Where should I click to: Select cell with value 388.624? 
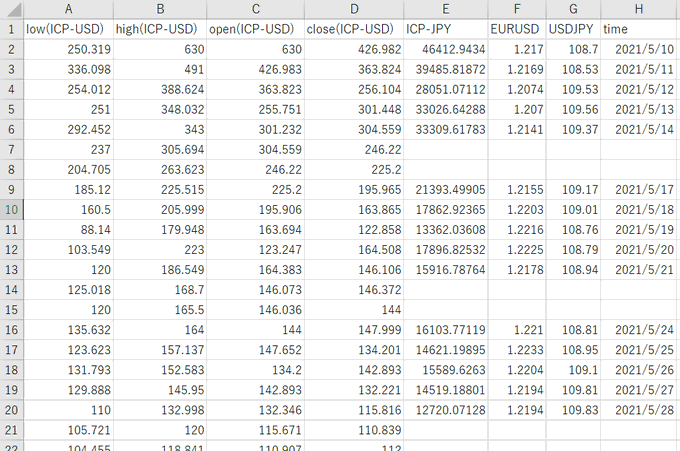[x=160, y=89]
